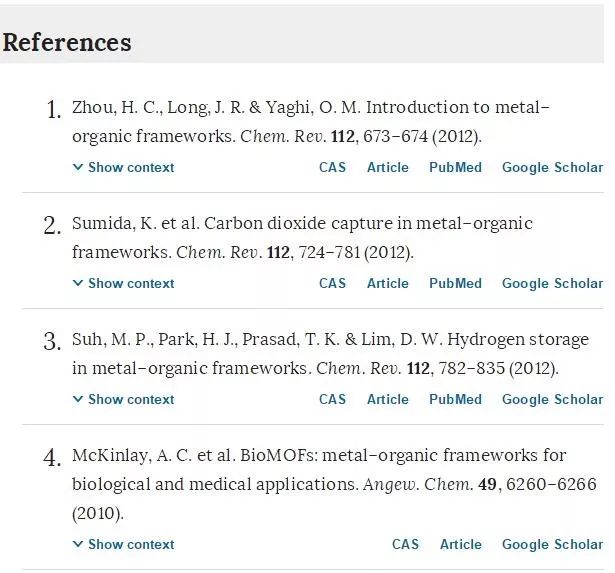Open PubMed link for Suh reference

click(x=455, y=400)
